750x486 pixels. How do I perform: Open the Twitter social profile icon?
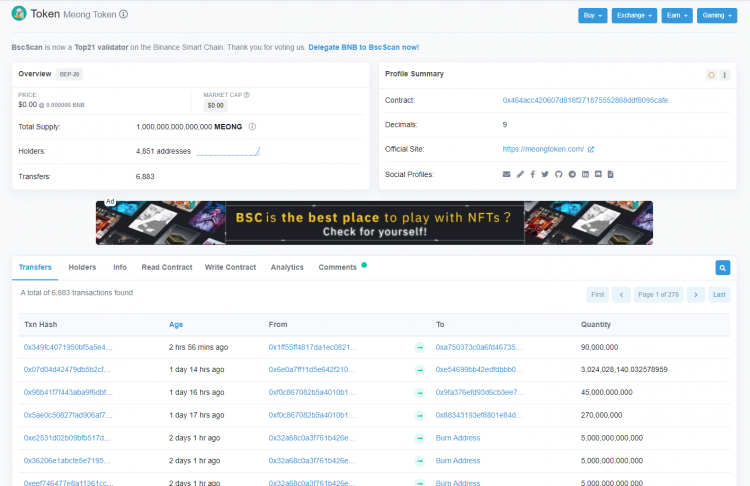pyautogui.click(x=546, y=175)
